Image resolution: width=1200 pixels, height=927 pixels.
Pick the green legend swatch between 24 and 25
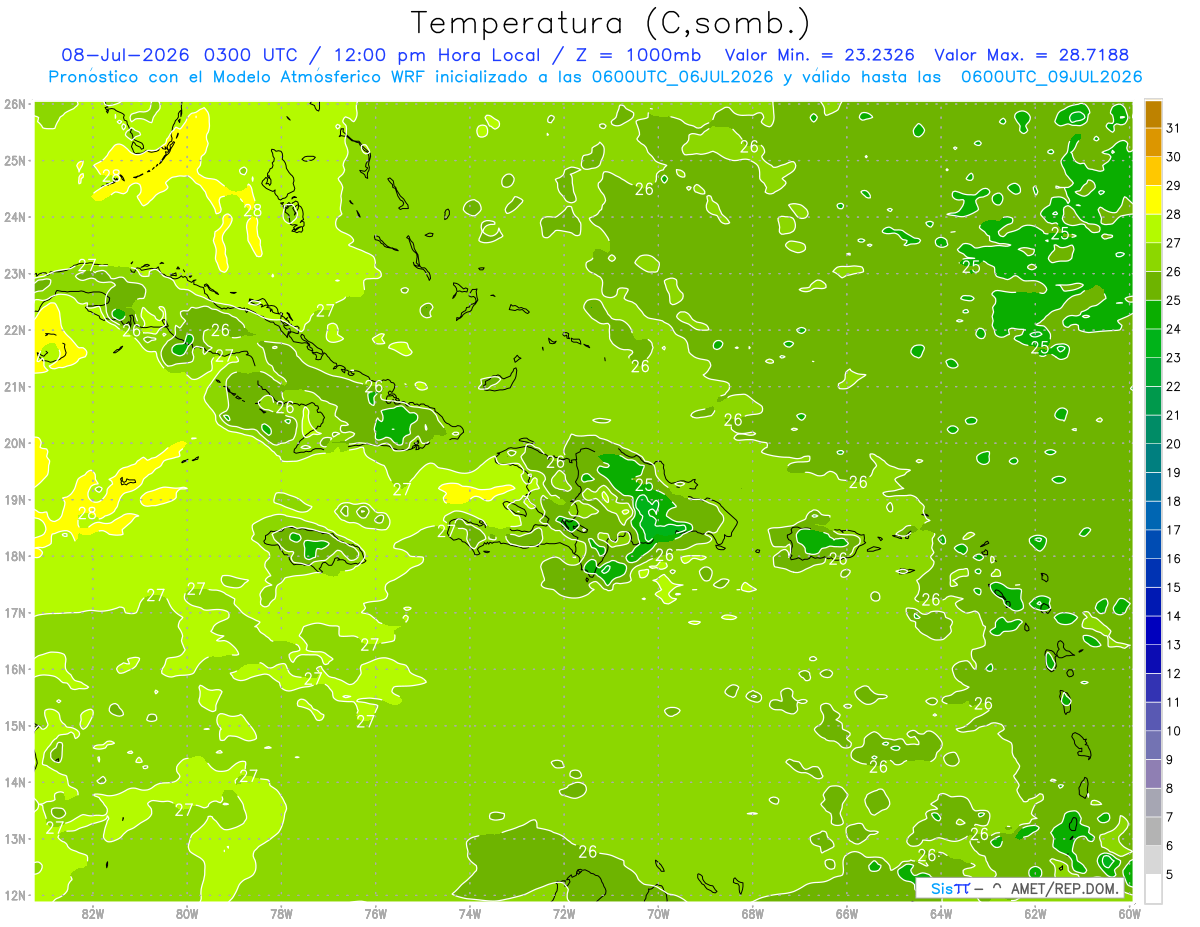tap(1153, 314)
